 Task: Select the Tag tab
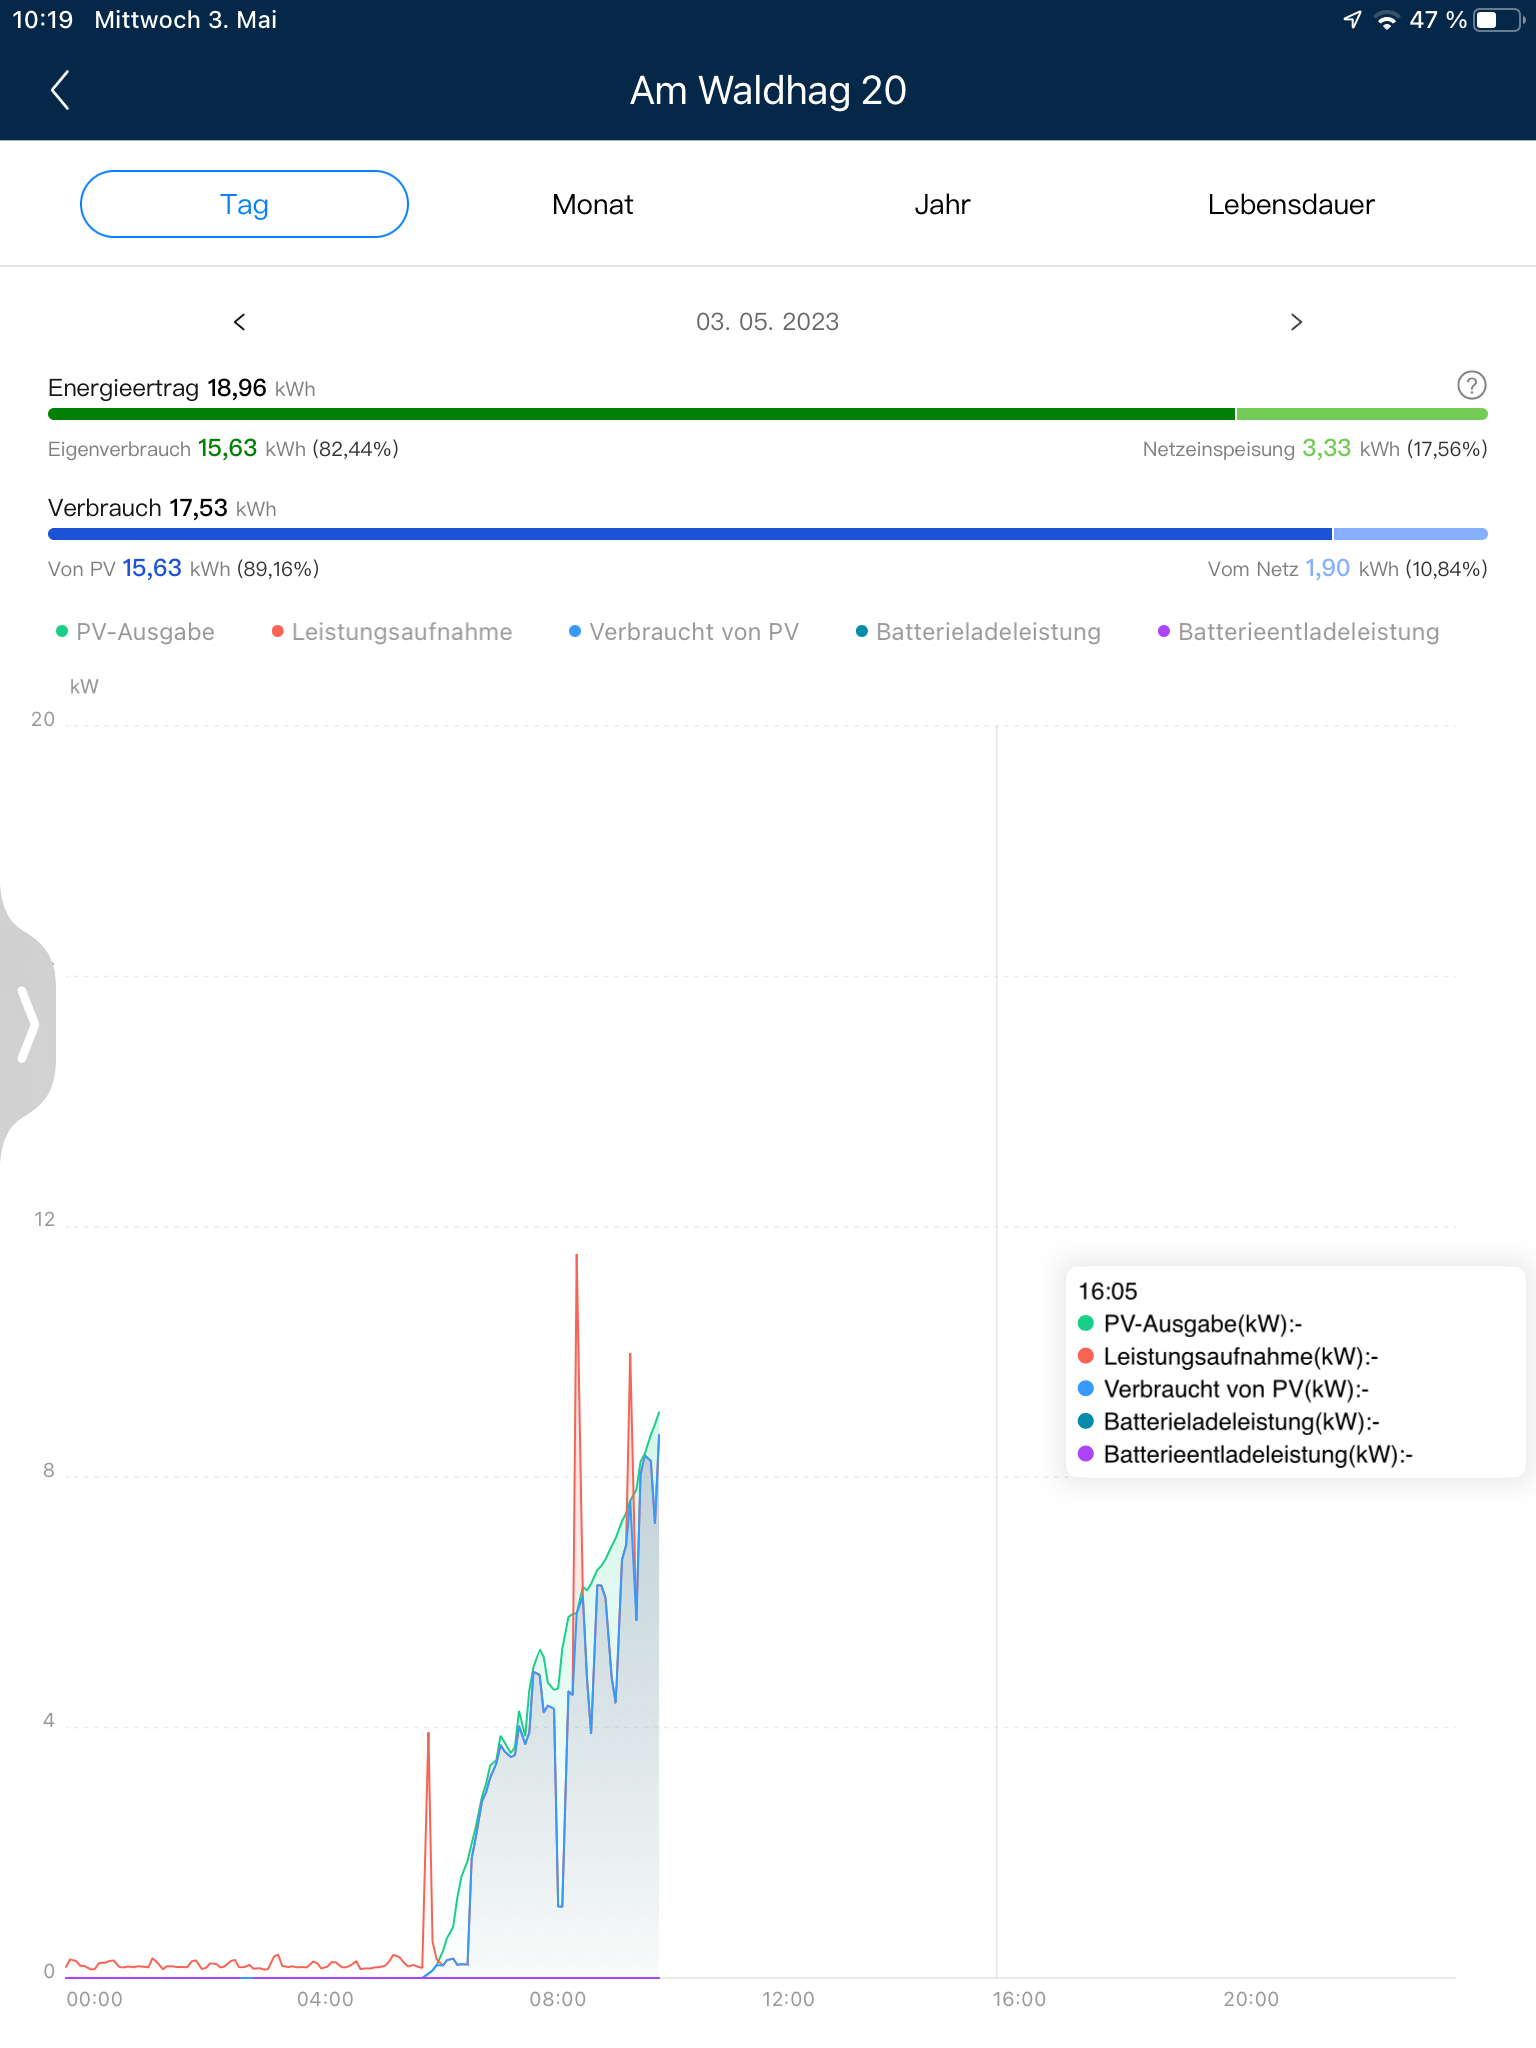(x=244, y=204)
